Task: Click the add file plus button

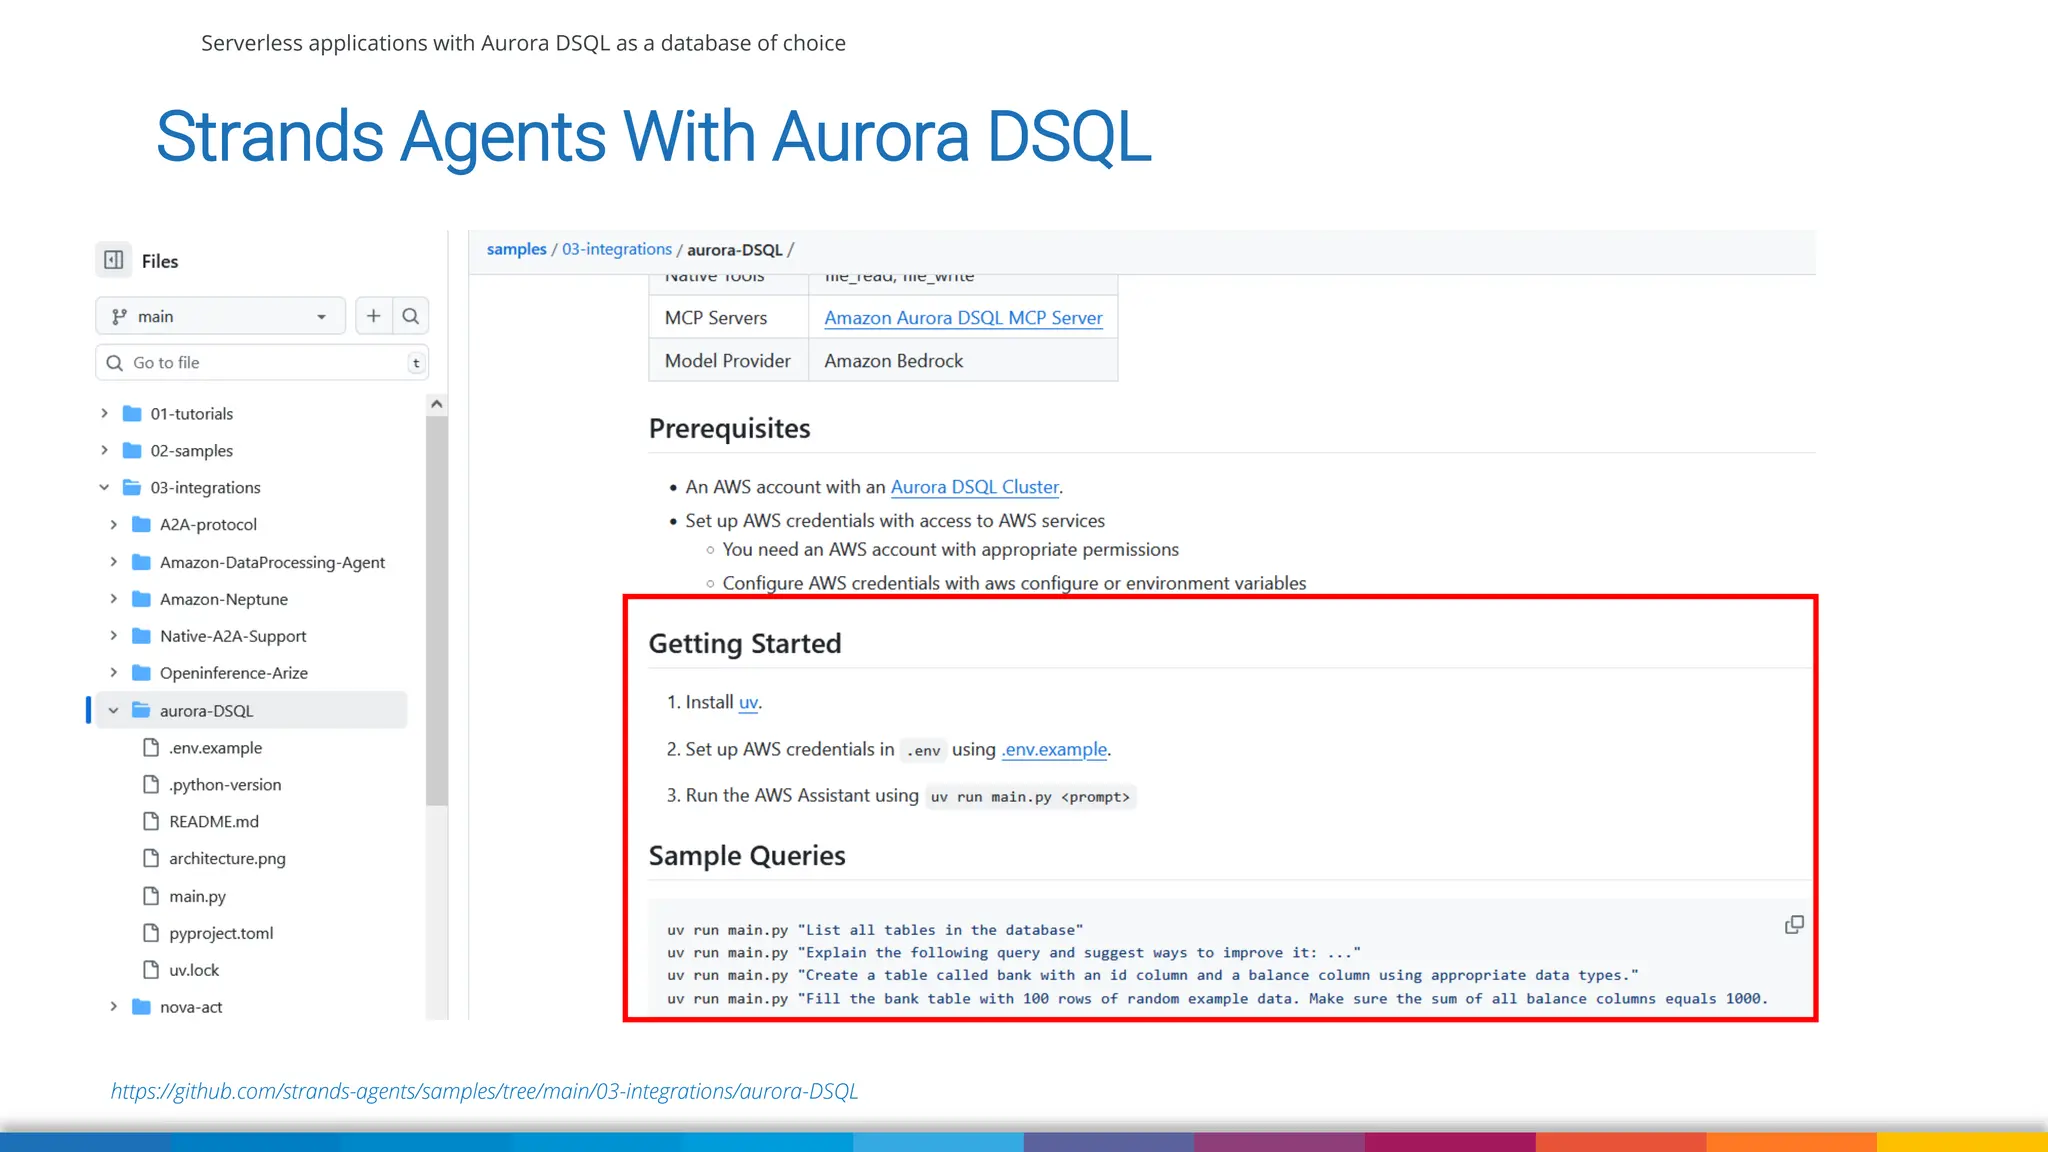Action: tap(373, 316)
